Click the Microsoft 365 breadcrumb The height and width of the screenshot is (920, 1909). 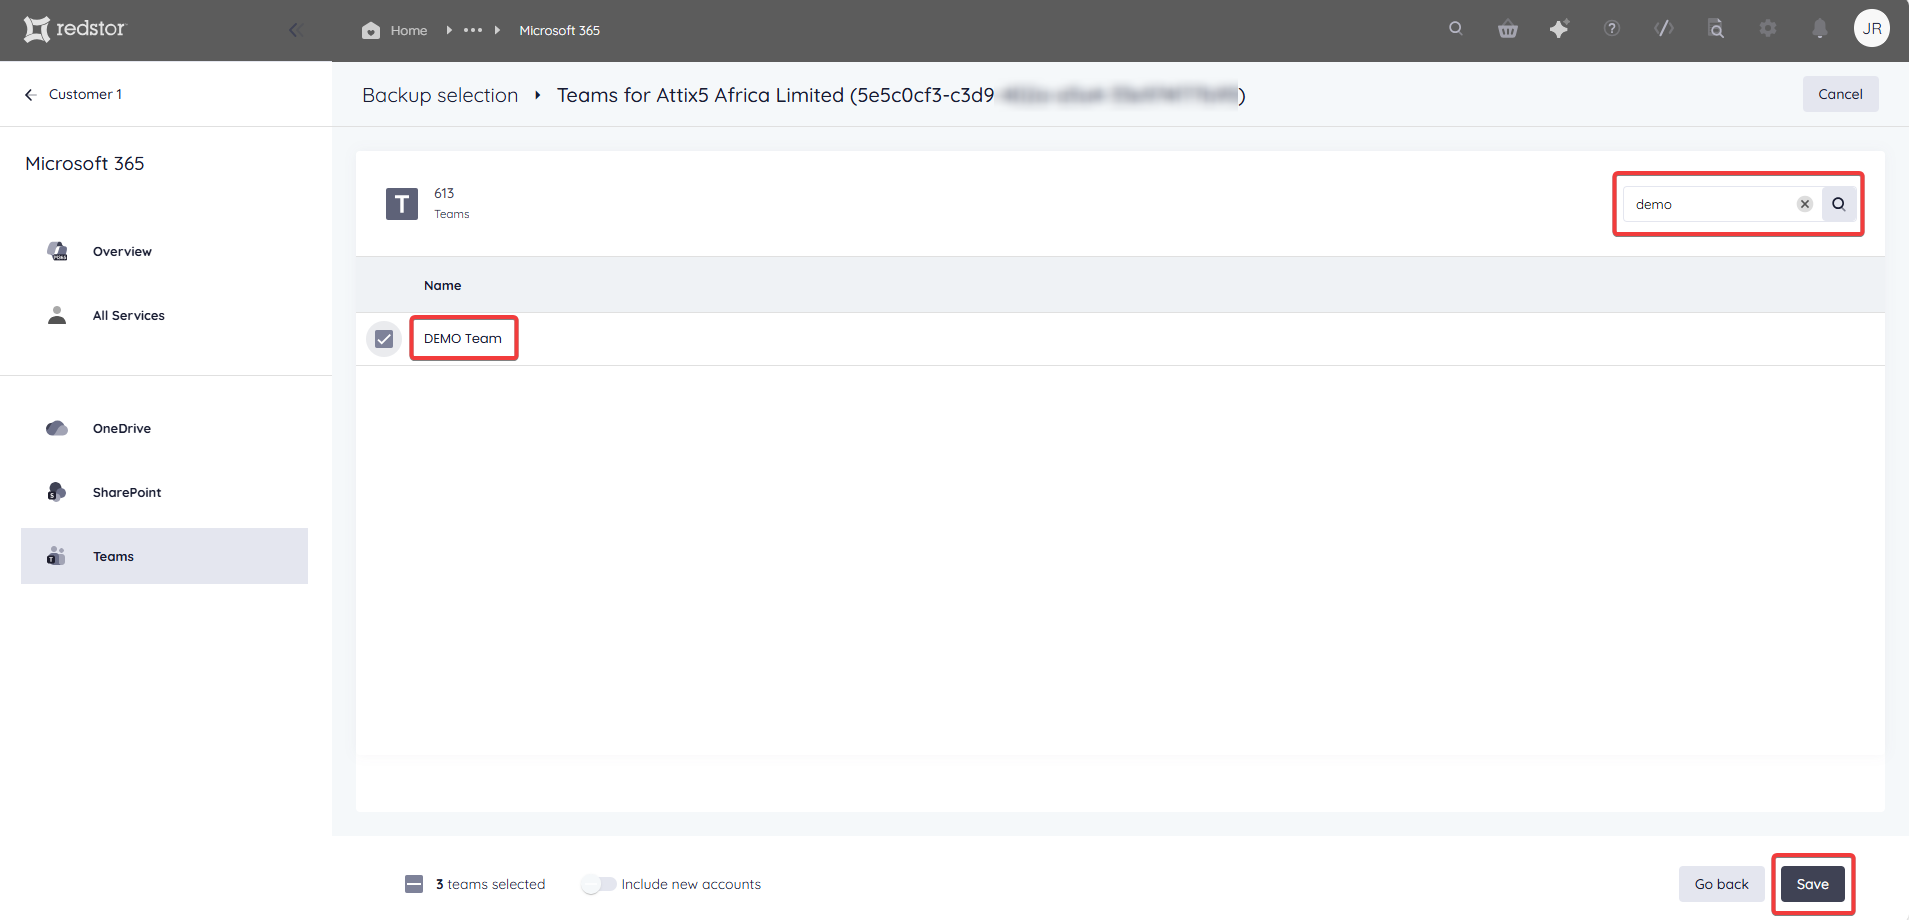[559, 30]
